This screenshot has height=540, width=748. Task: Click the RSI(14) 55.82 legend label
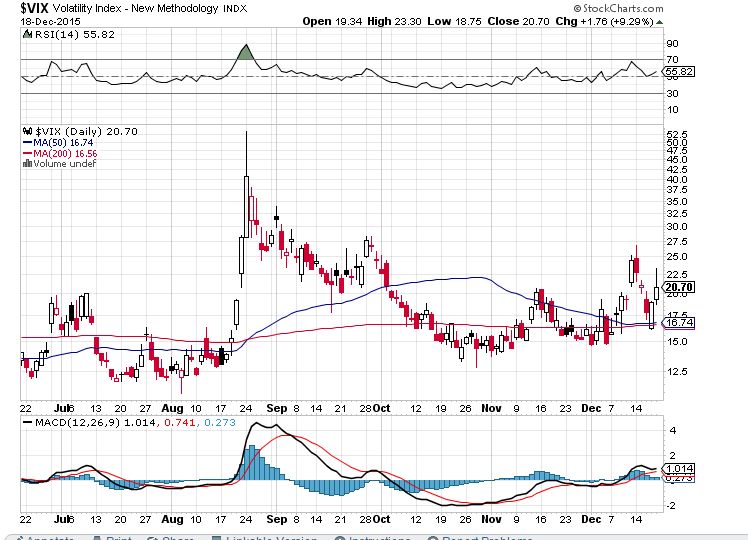pyautogui.click(x=75, y=34)
